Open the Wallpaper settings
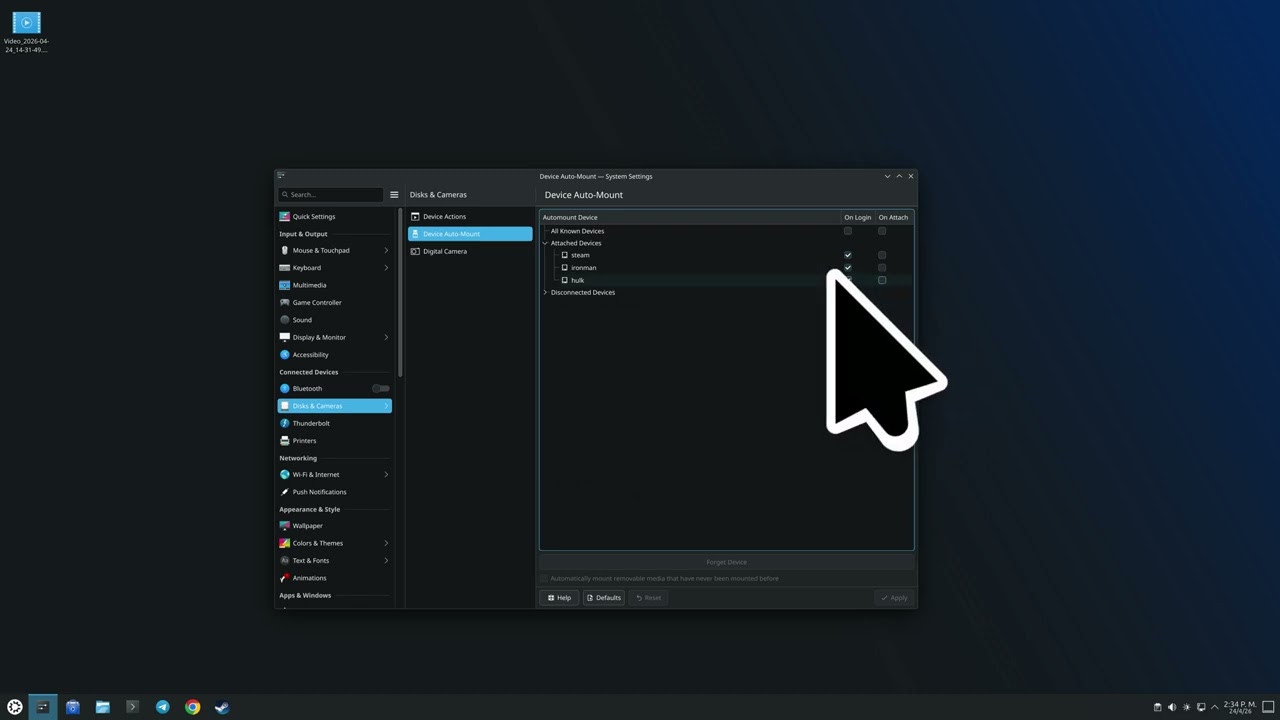Image resolution: width=1280 pixels, height=720 pixels. pyautogui.click(x=334, y=526)
